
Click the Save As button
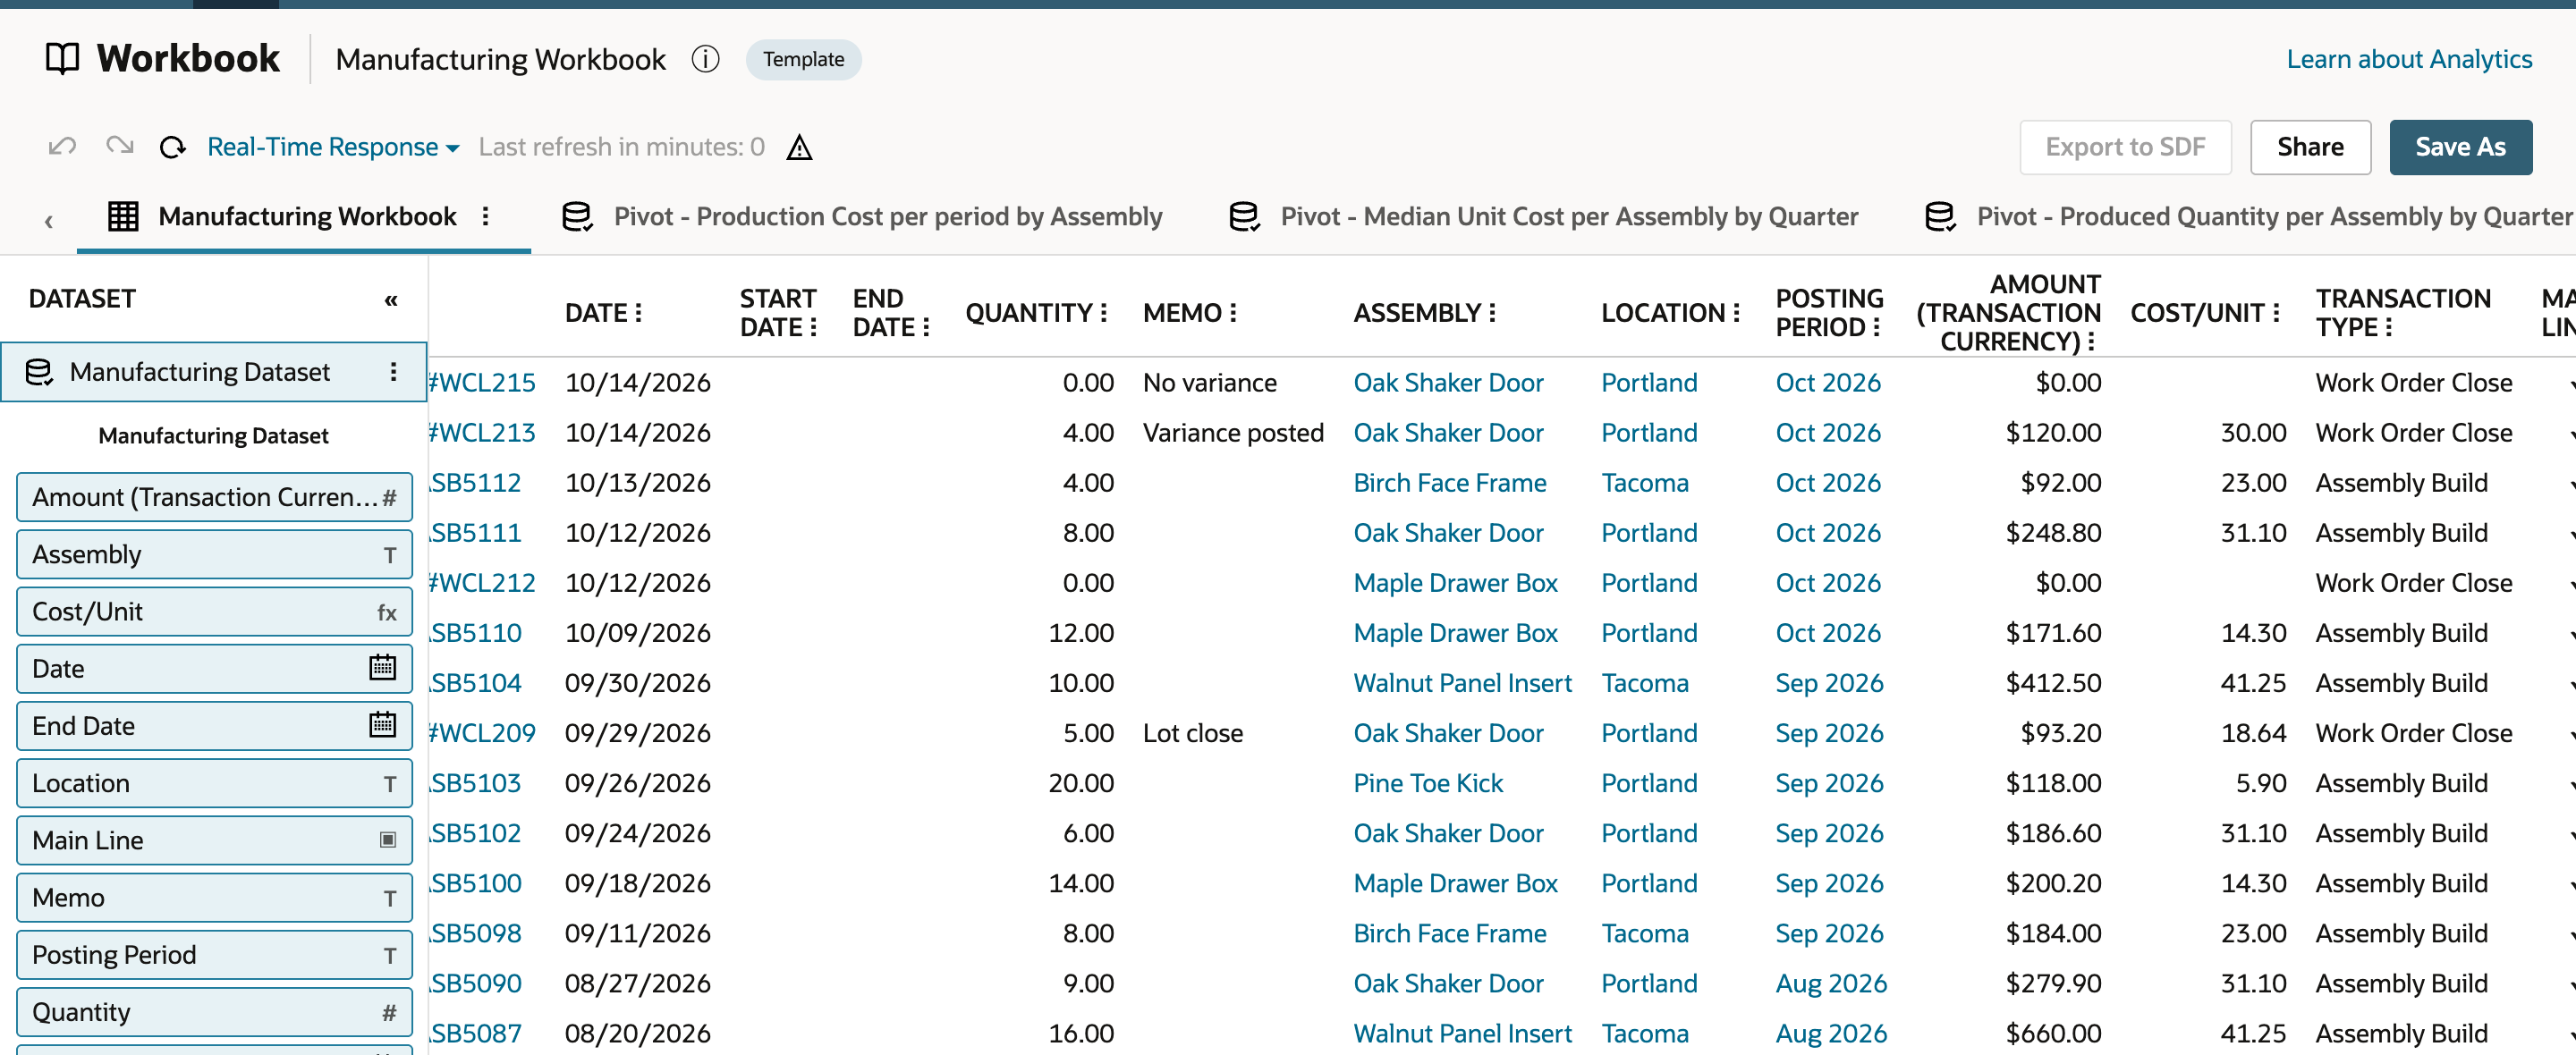2460,147
